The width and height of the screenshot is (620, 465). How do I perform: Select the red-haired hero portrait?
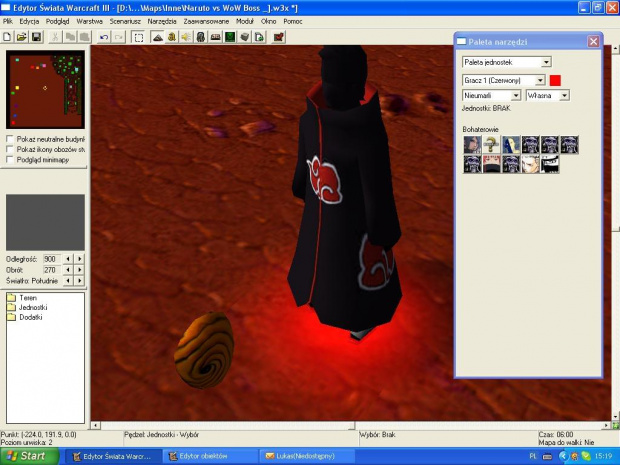click(491, 164)
